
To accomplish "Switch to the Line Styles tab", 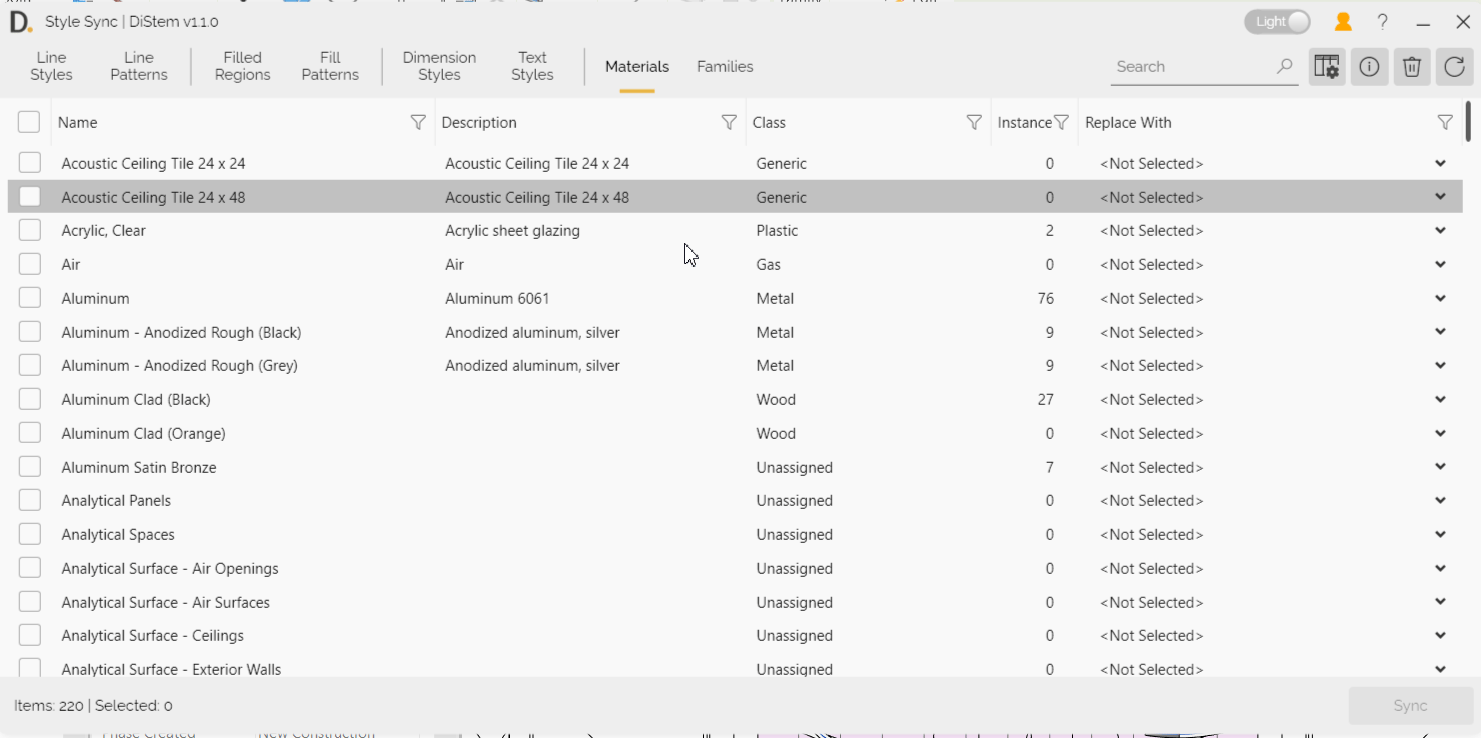I will point(51,66).
